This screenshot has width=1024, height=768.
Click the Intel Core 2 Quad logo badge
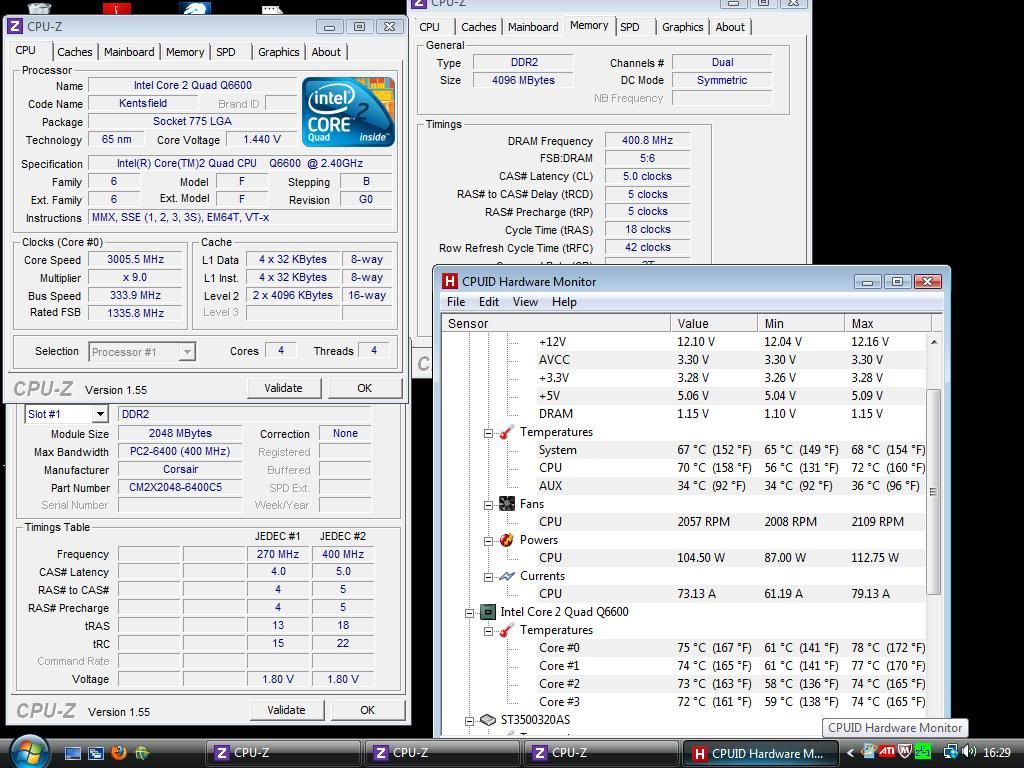coord(348,112)
